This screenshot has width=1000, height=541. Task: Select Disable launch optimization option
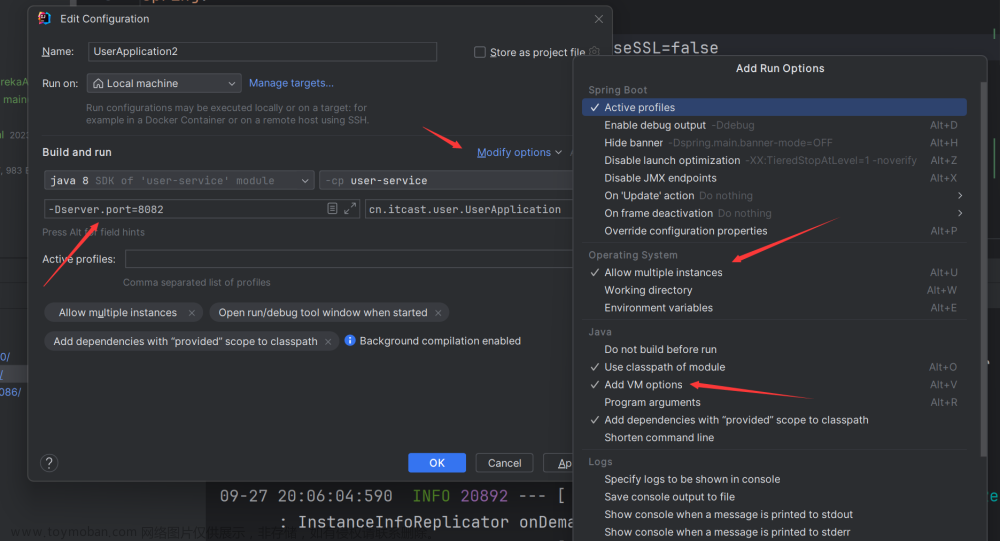pyautogui.click(x=774, y=160)
